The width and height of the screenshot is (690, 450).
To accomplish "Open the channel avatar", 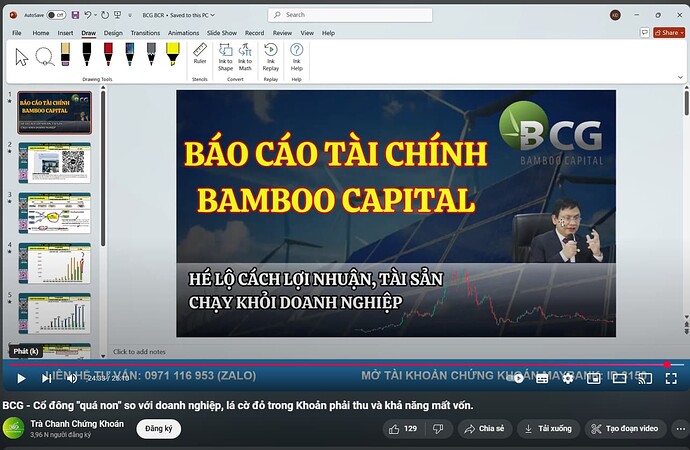I will [x=14, y=428].
